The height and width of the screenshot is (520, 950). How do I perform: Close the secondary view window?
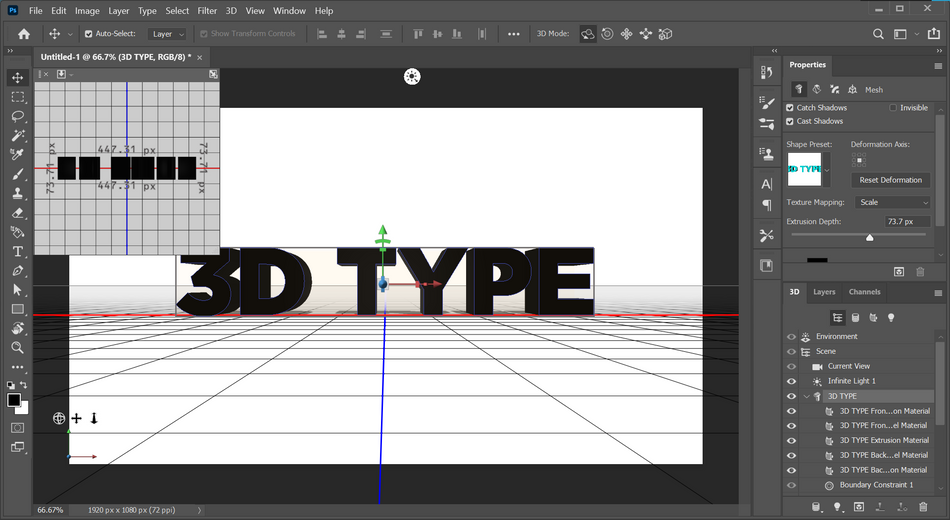(x=44, y=74)
